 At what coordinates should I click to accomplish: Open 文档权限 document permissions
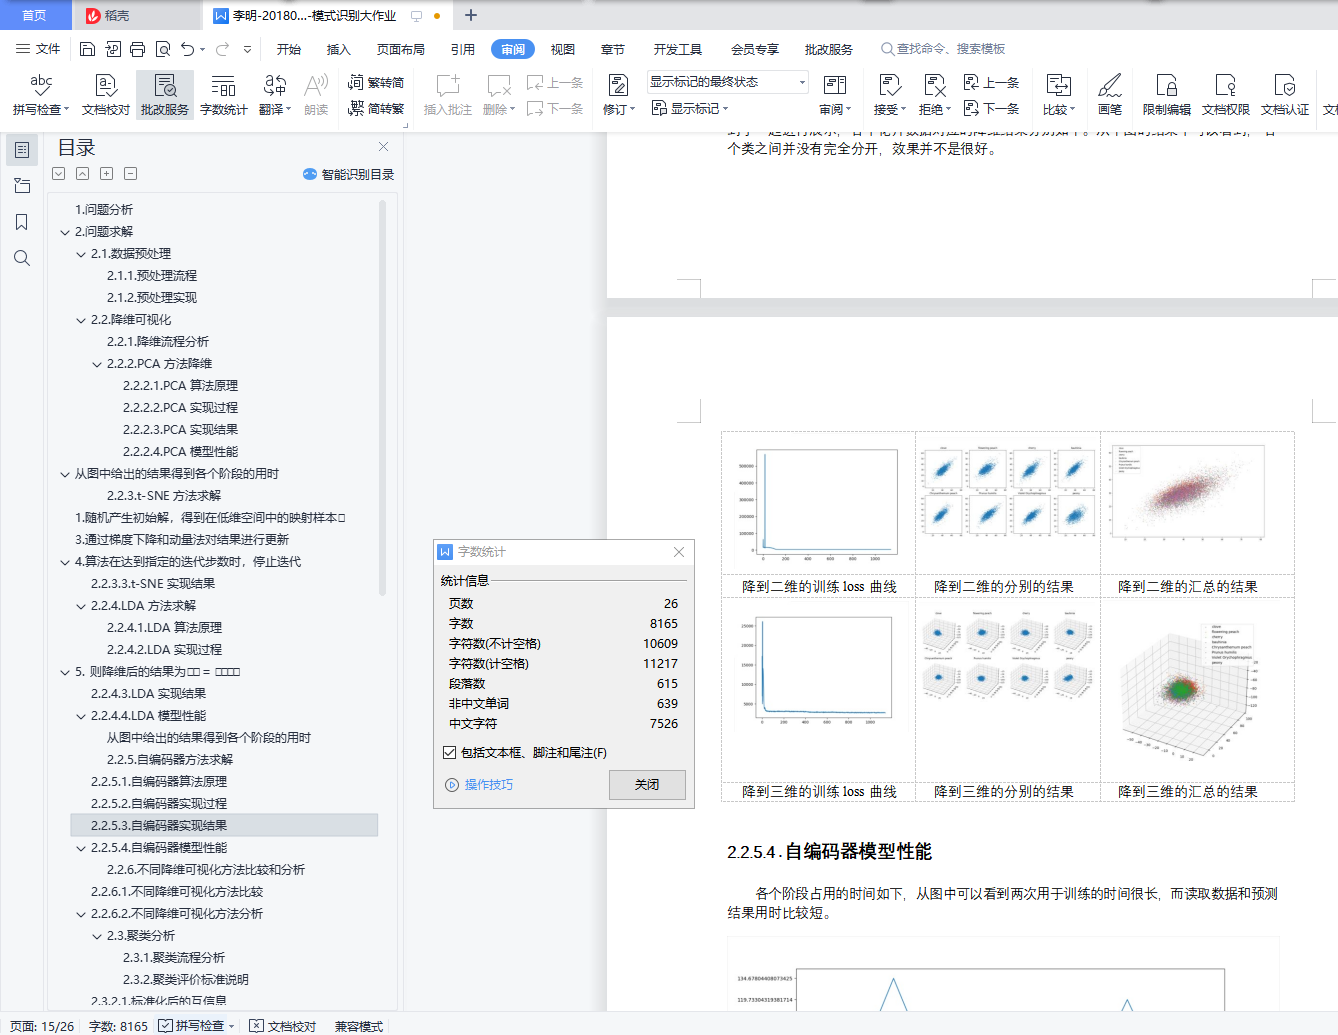tap(1226, 95)
